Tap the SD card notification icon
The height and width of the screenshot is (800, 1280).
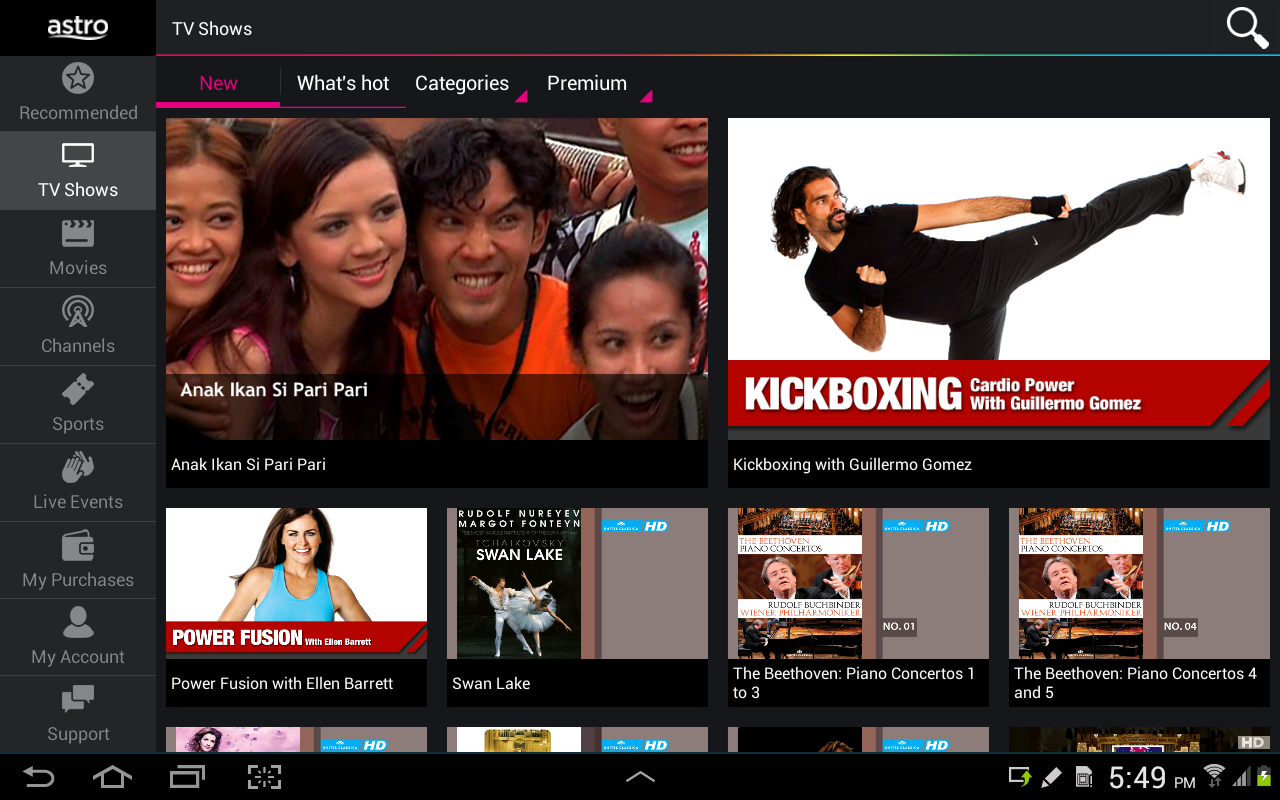coord(1084,777)
